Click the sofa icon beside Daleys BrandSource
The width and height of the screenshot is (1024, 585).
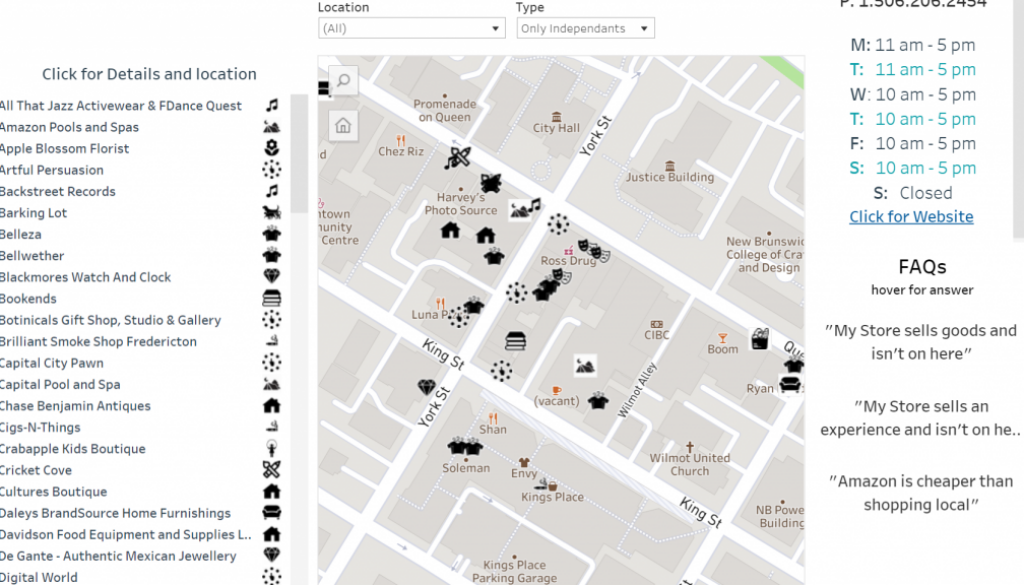(x=271, y=513)
